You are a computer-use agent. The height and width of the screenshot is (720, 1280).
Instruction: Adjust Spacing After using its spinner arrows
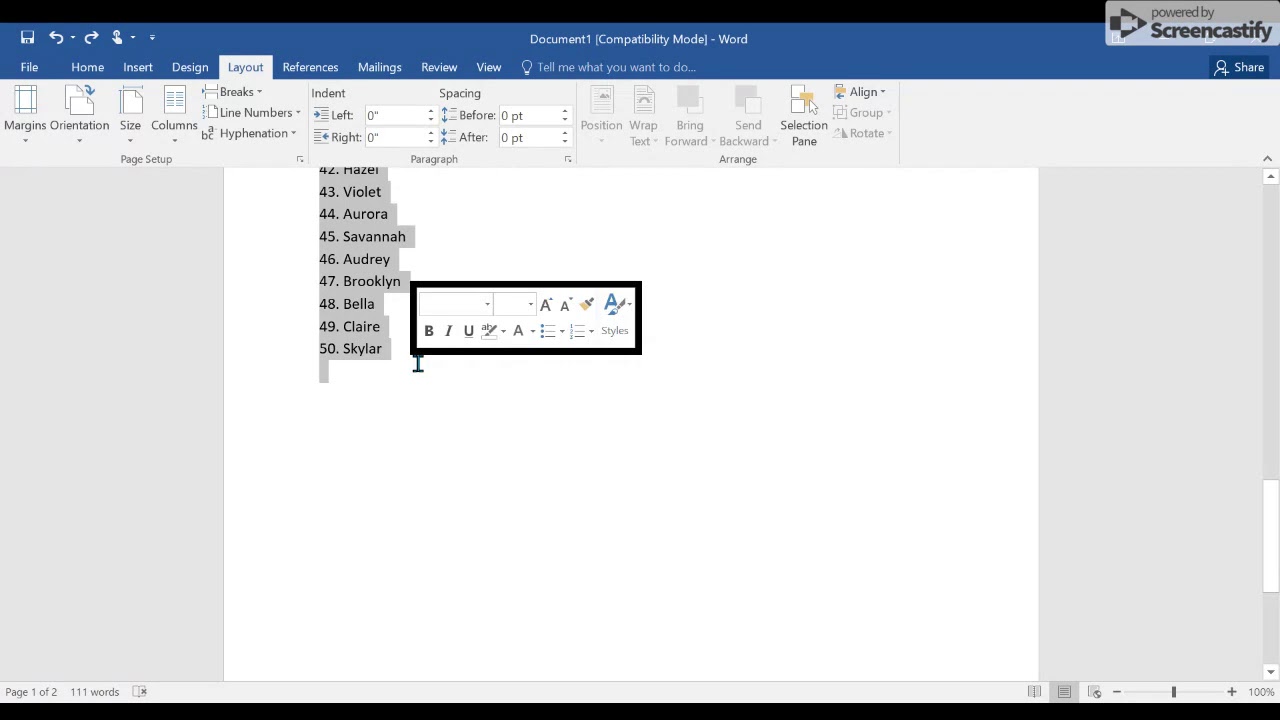tap(565, 137)
